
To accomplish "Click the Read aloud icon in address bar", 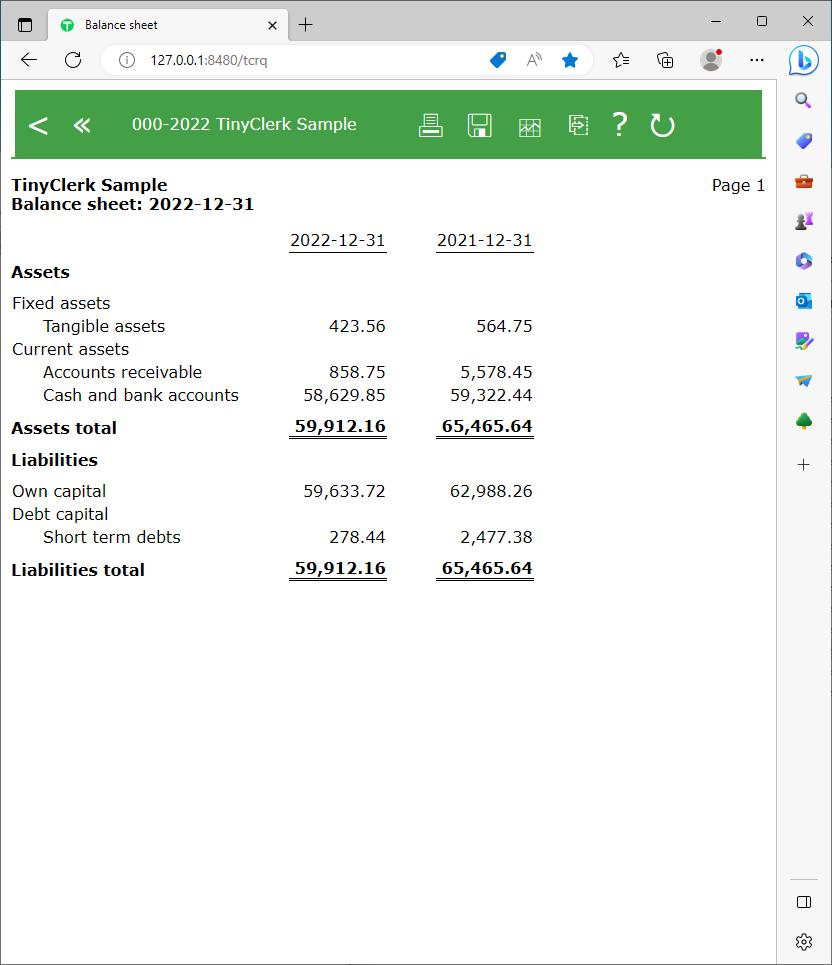I will (x=534, y=60).
